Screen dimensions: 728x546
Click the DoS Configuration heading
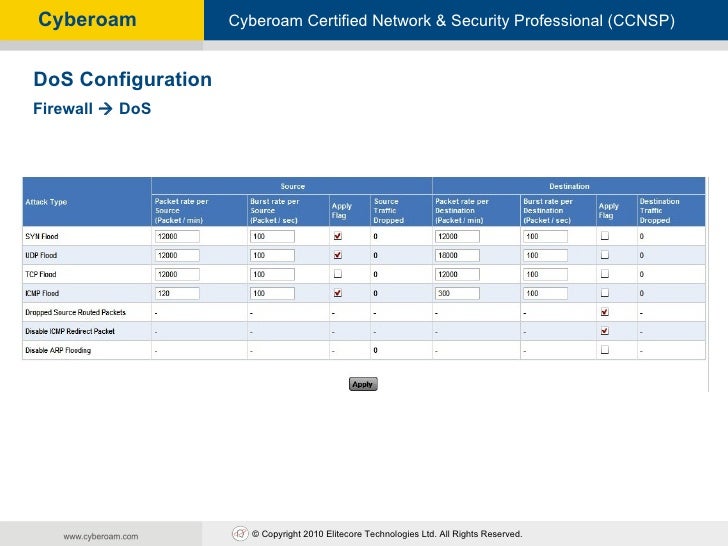pos(123,79)
